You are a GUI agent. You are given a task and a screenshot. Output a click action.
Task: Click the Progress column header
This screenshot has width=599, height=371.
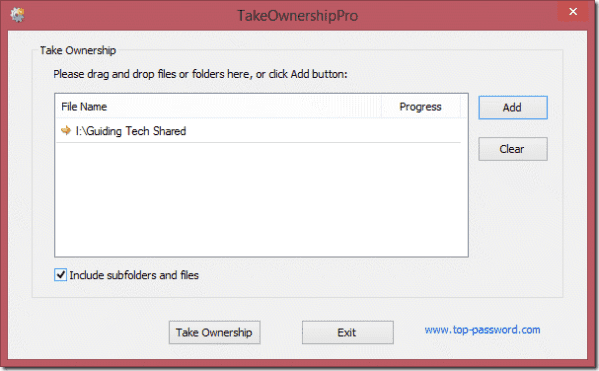point(421,107)
